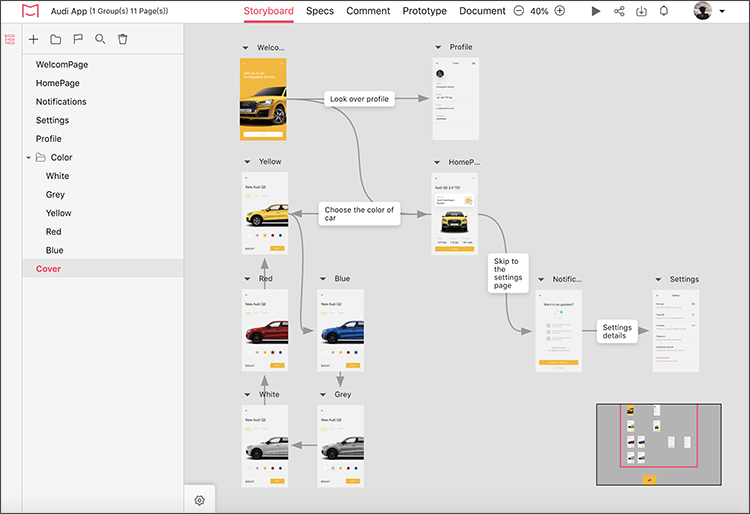Viewport: 750px width, 514px height.
Task: Add a new page with plus icon
Action: pyautogui.click(x=33, y=39)
